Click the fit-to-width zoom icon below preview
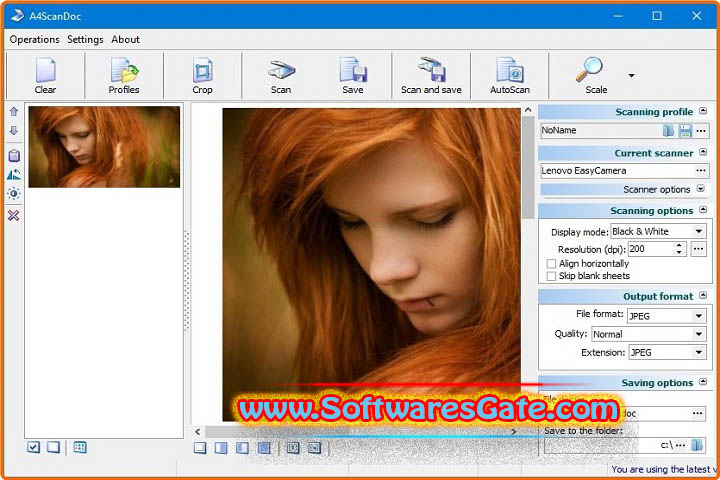 [x=315, y=448]
